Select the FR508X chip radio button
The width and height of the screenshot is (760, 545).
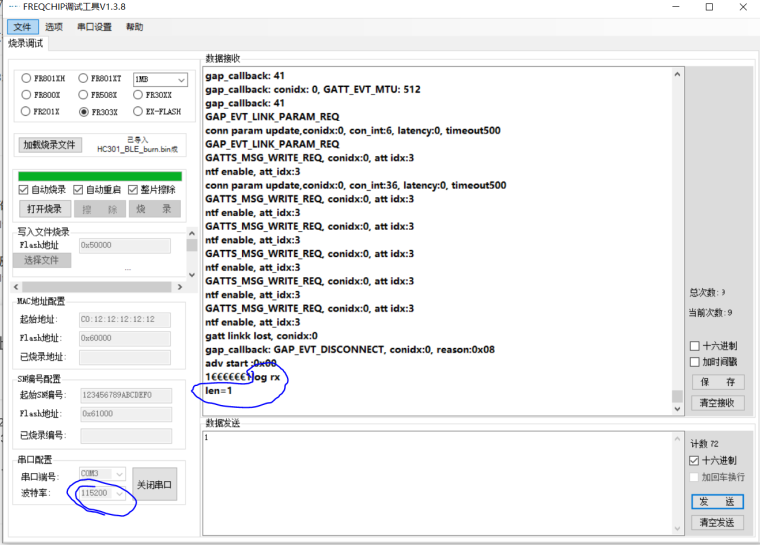[x=83, y=95]
